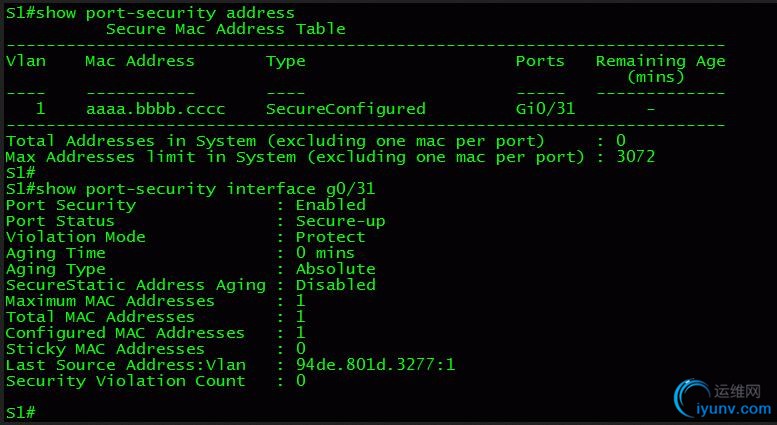The image size is (777, 425).
Task: Click the iyunv.com watermark link text
Action: (735, 408)
